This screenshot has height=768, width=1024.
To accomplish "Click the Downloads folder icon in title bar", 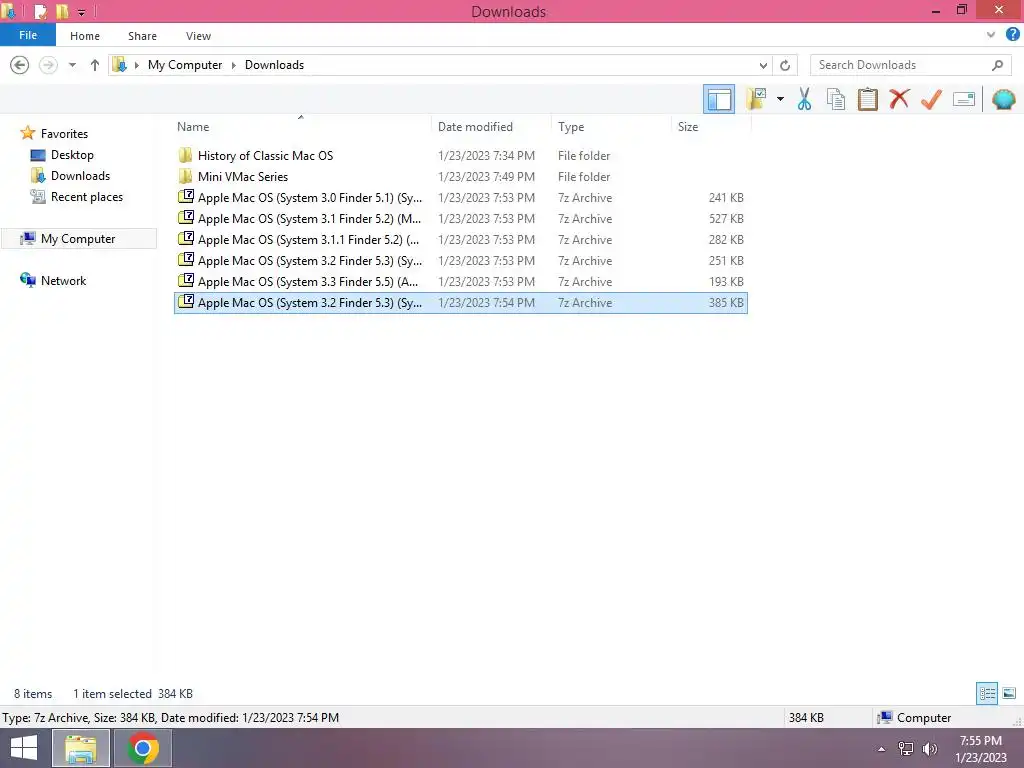I will click(9, 11).
